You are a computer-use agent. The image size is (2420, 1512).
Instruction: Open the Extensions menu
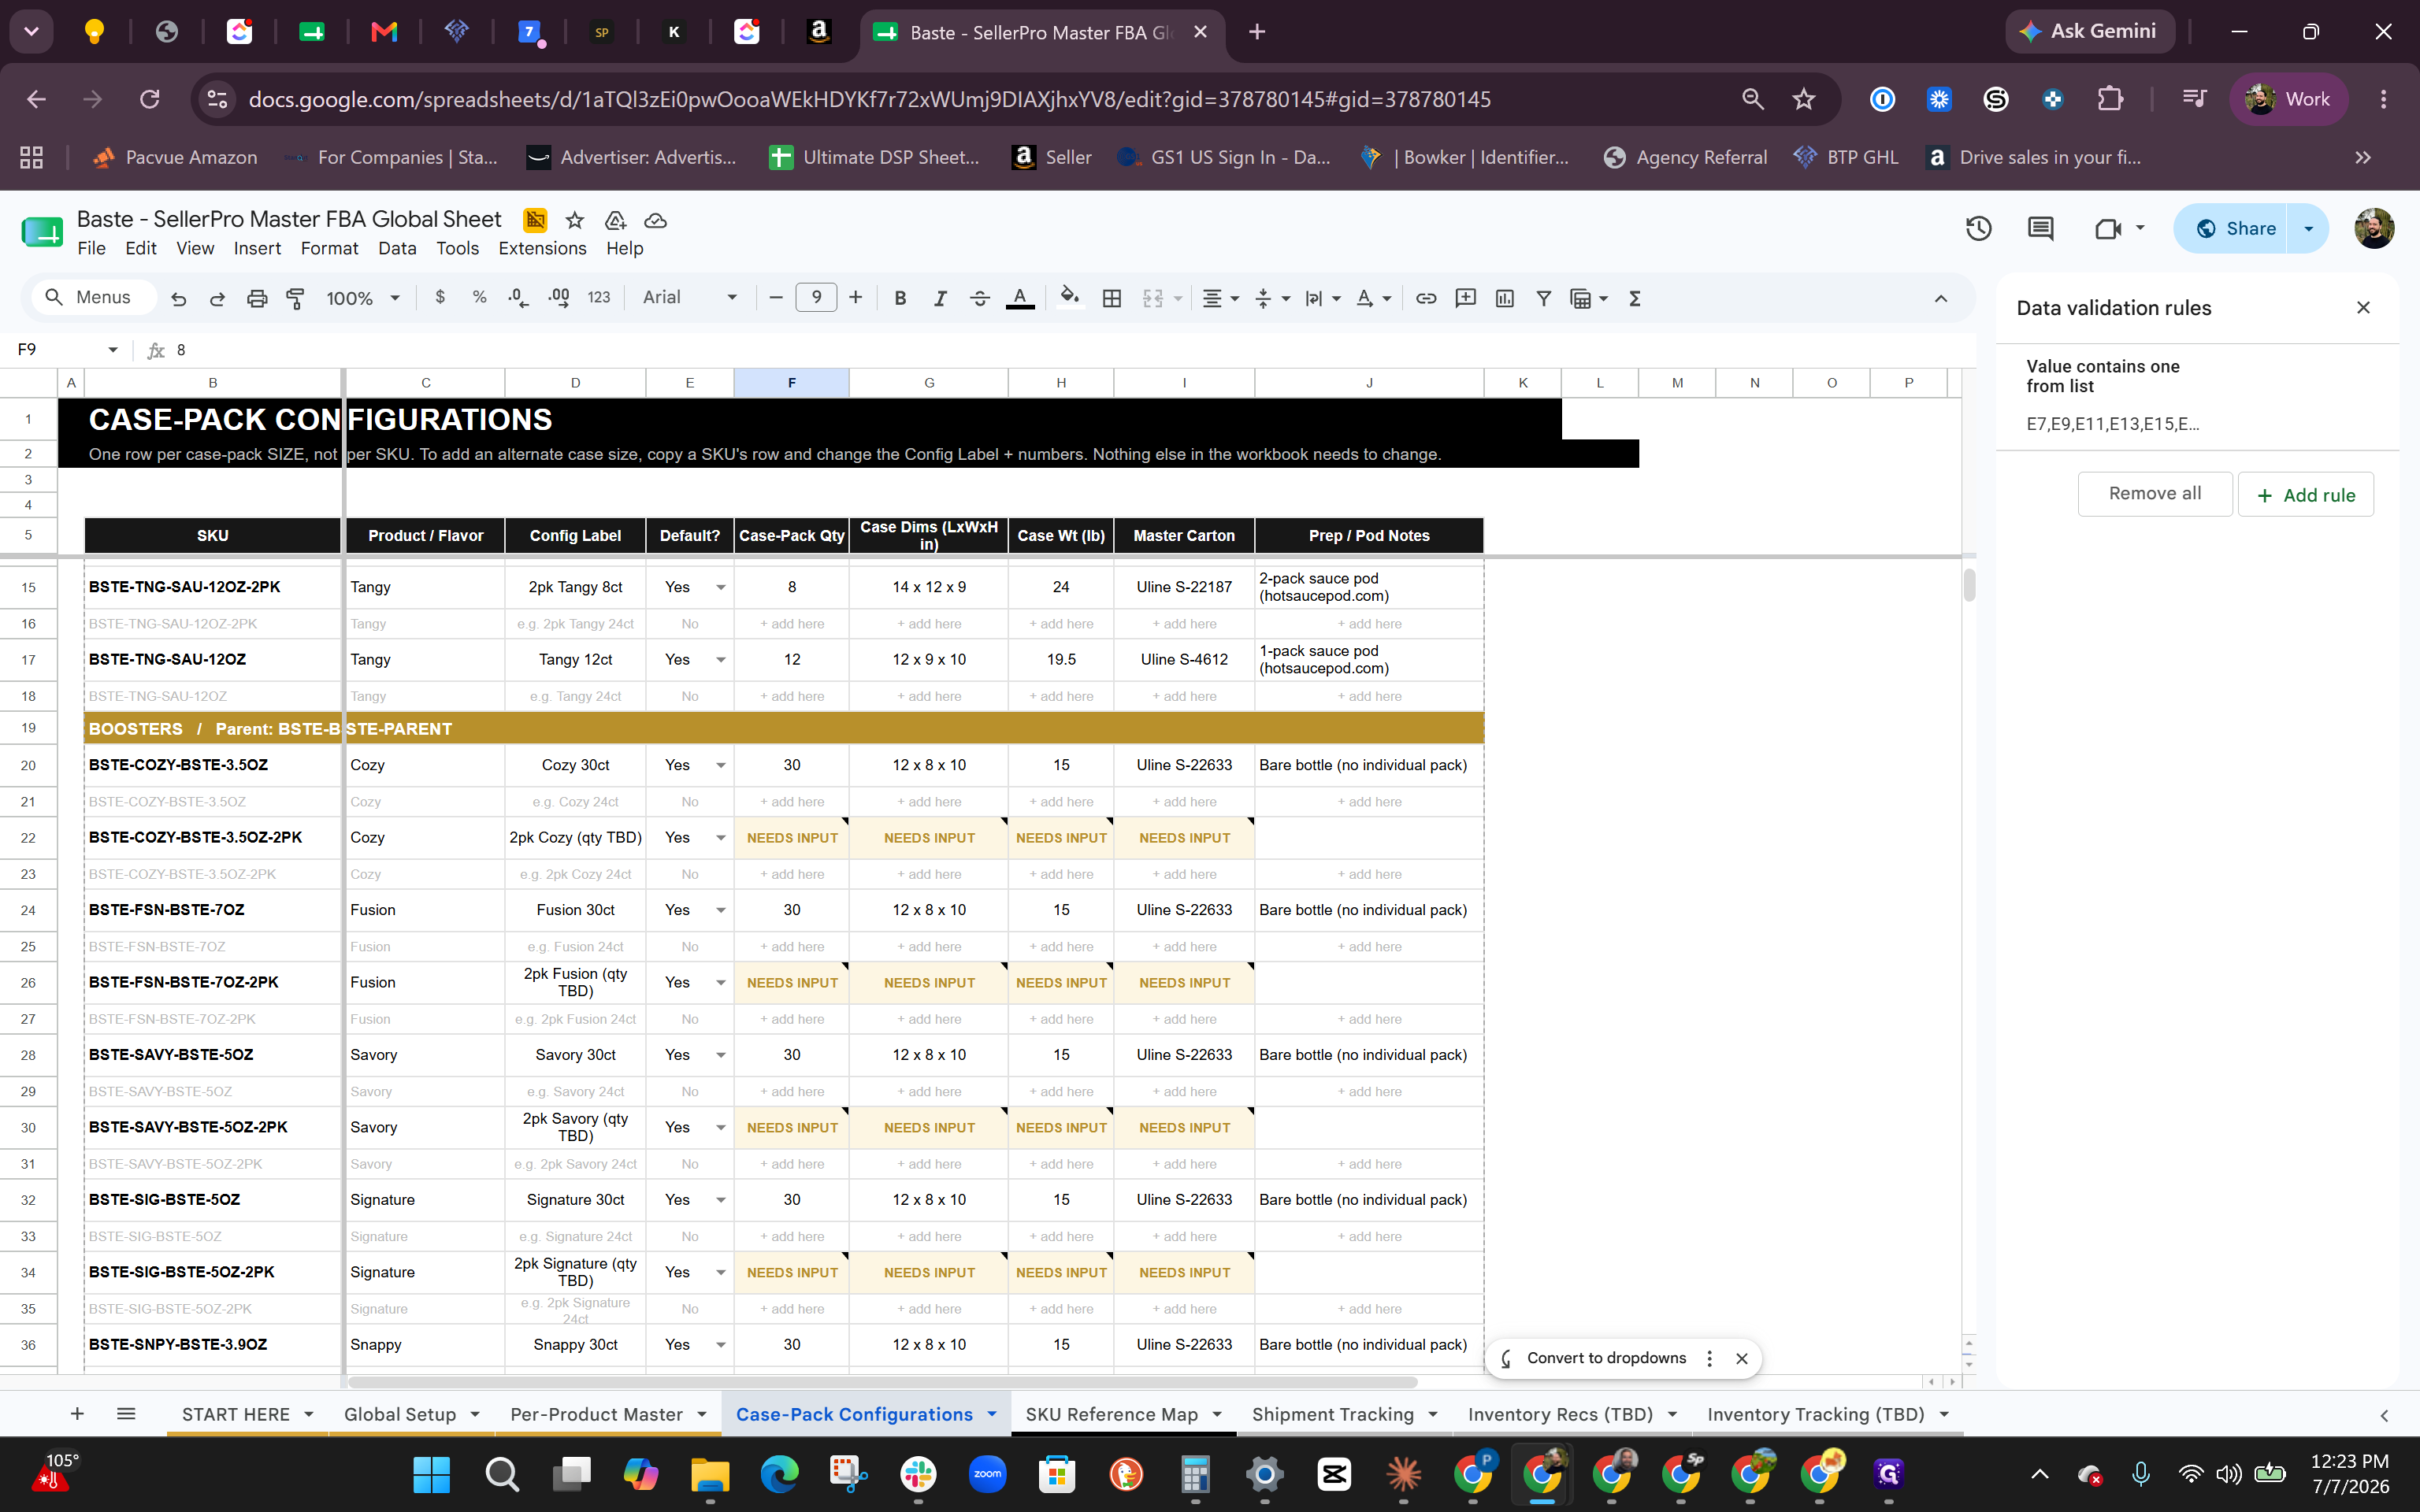542,248
